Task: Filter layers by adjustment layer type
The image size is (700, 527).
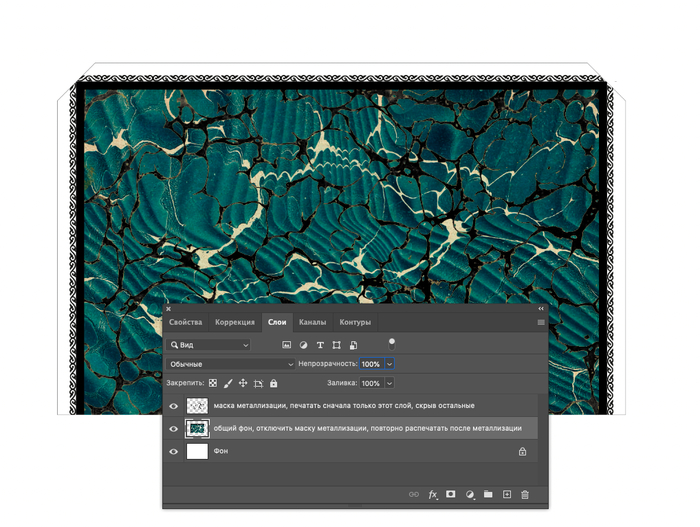Action: coord(303,345)
